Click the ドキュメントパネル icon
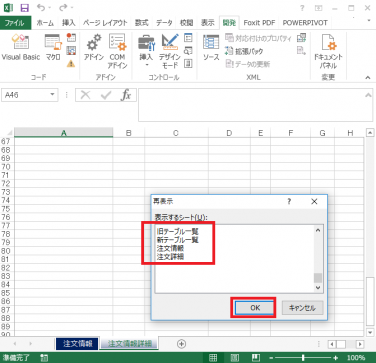Image resolution: width=376 pixels, height=363 pixels. 328,51
